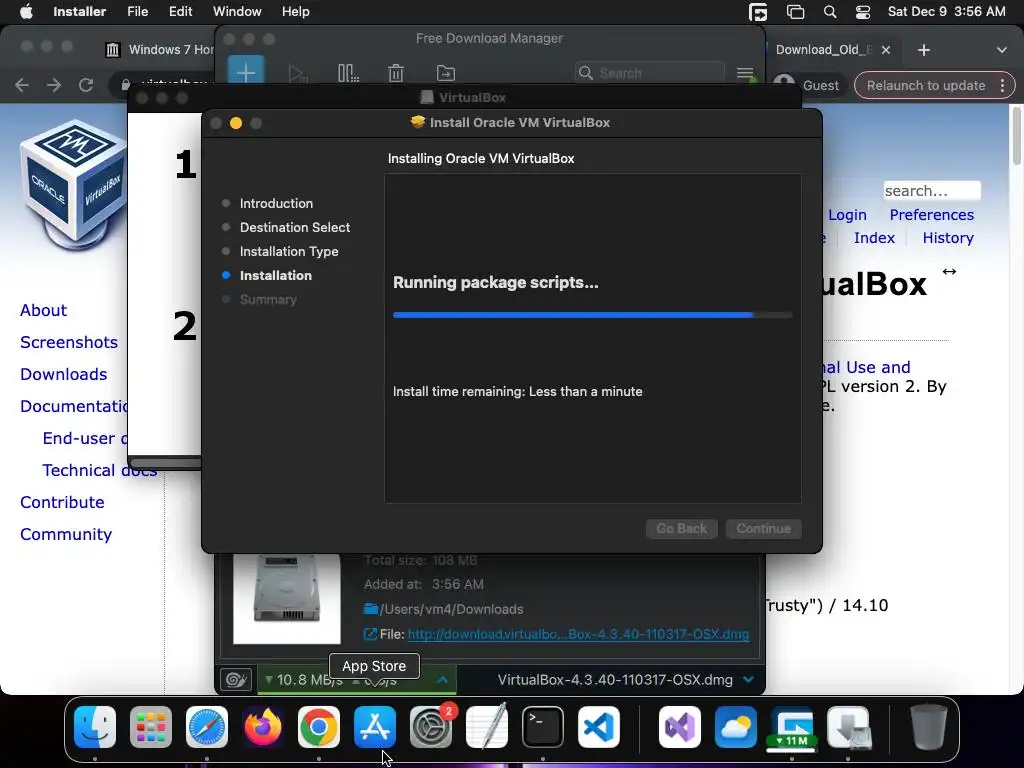
Task: Open a new browser tab
Action: pos(923,50)
